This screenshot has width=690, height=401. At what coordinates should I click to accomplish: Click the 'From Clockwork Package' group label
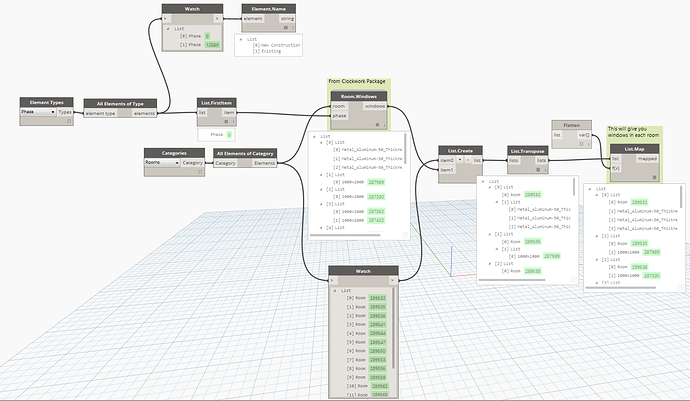(357, 81)
